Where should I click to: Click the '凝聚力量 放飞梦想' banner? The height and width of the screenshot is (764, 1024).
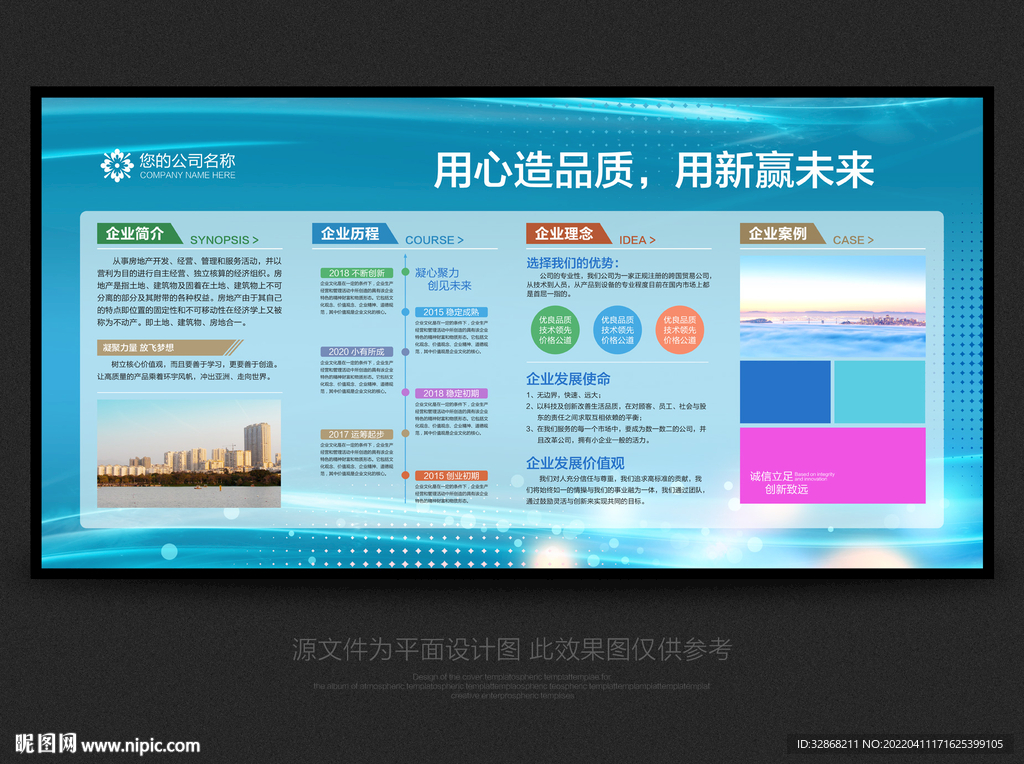[x=170, y=347]
